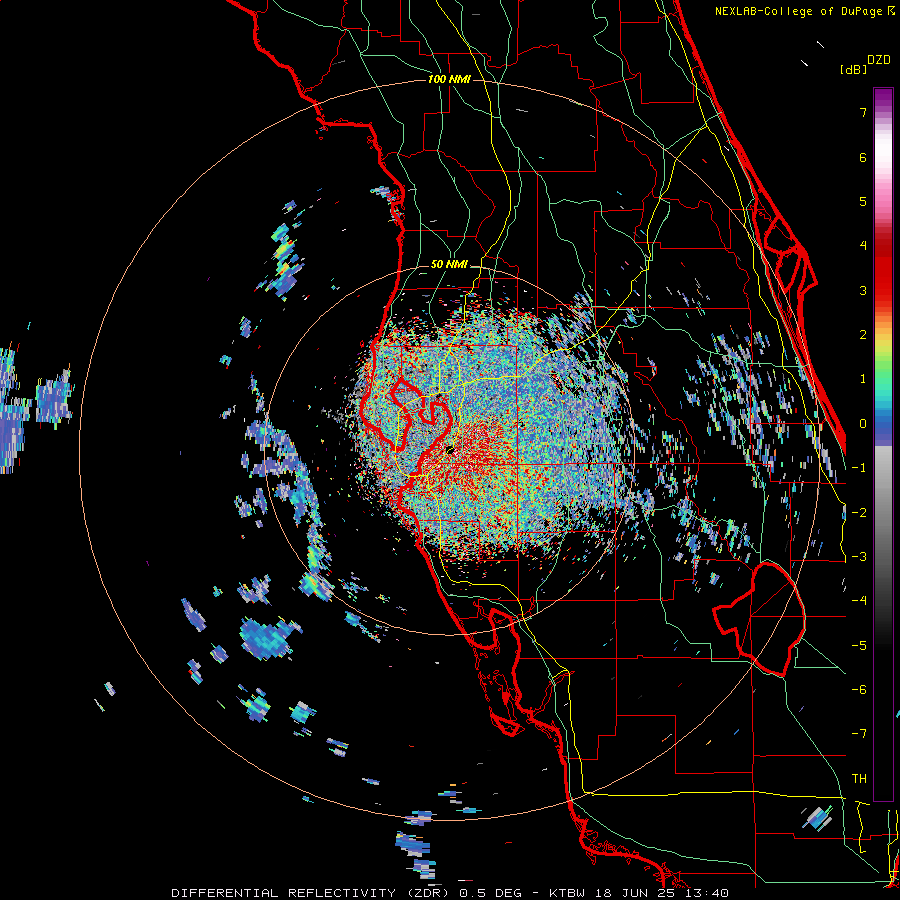Image resolution: width=900 pixels, height=900 pixels.
Task: Click the 6 value on the scale
Action: tap(863, 157)
